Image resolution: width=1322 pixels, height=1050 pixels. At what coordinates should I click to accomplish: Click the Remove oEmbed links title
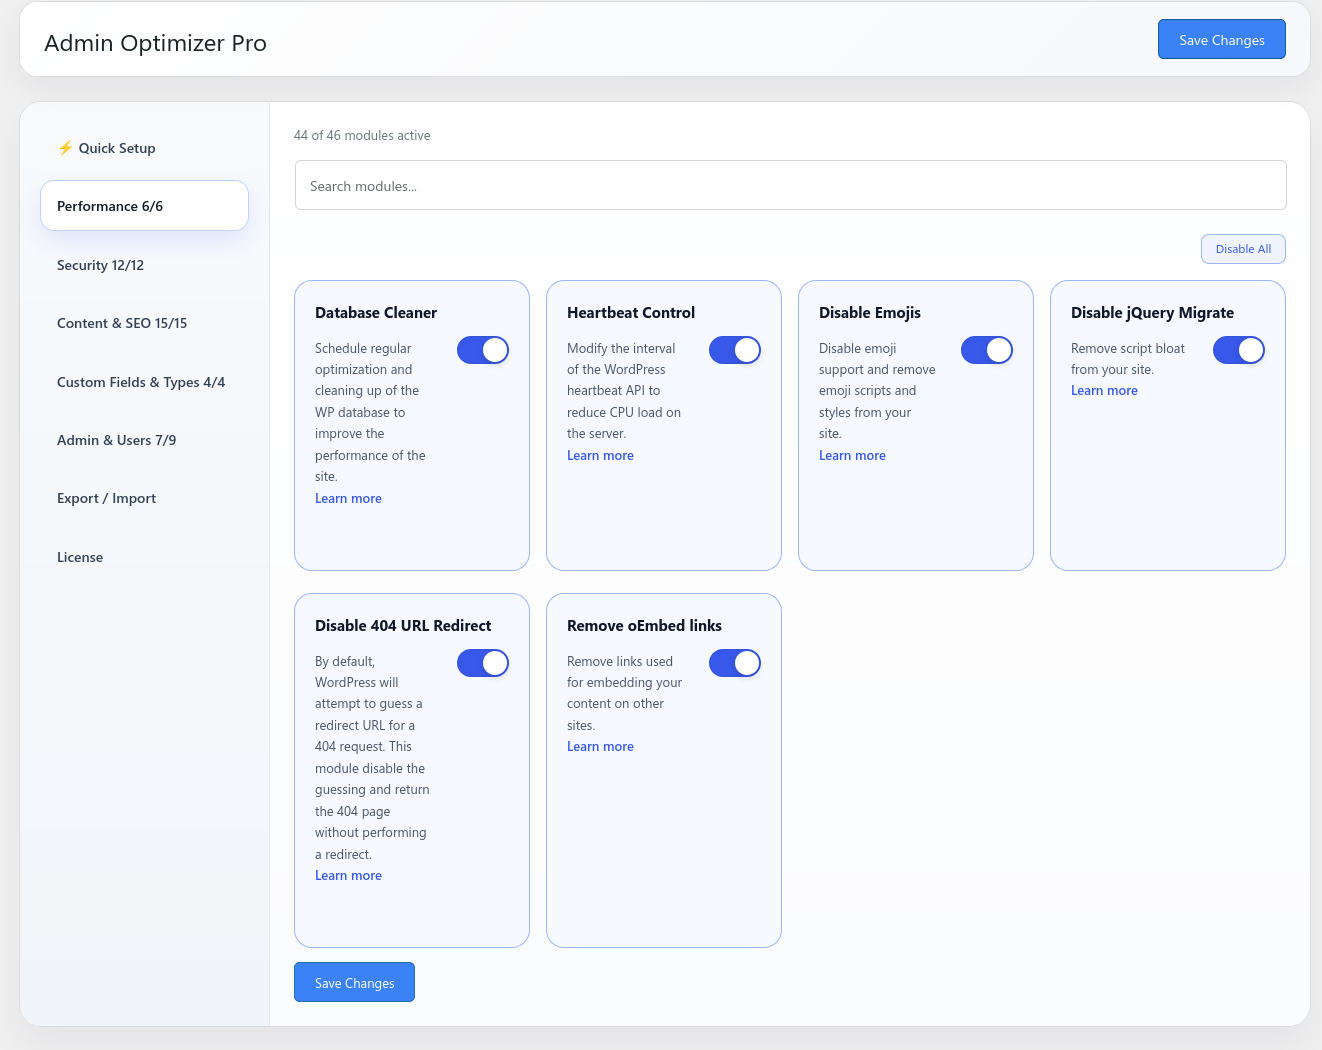(644, 626)
